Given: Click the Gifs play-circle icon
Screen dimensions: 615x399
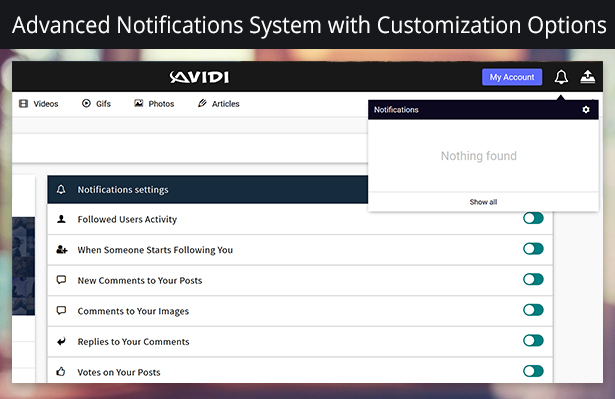Looking at the screenshot, I should [86, 103].
